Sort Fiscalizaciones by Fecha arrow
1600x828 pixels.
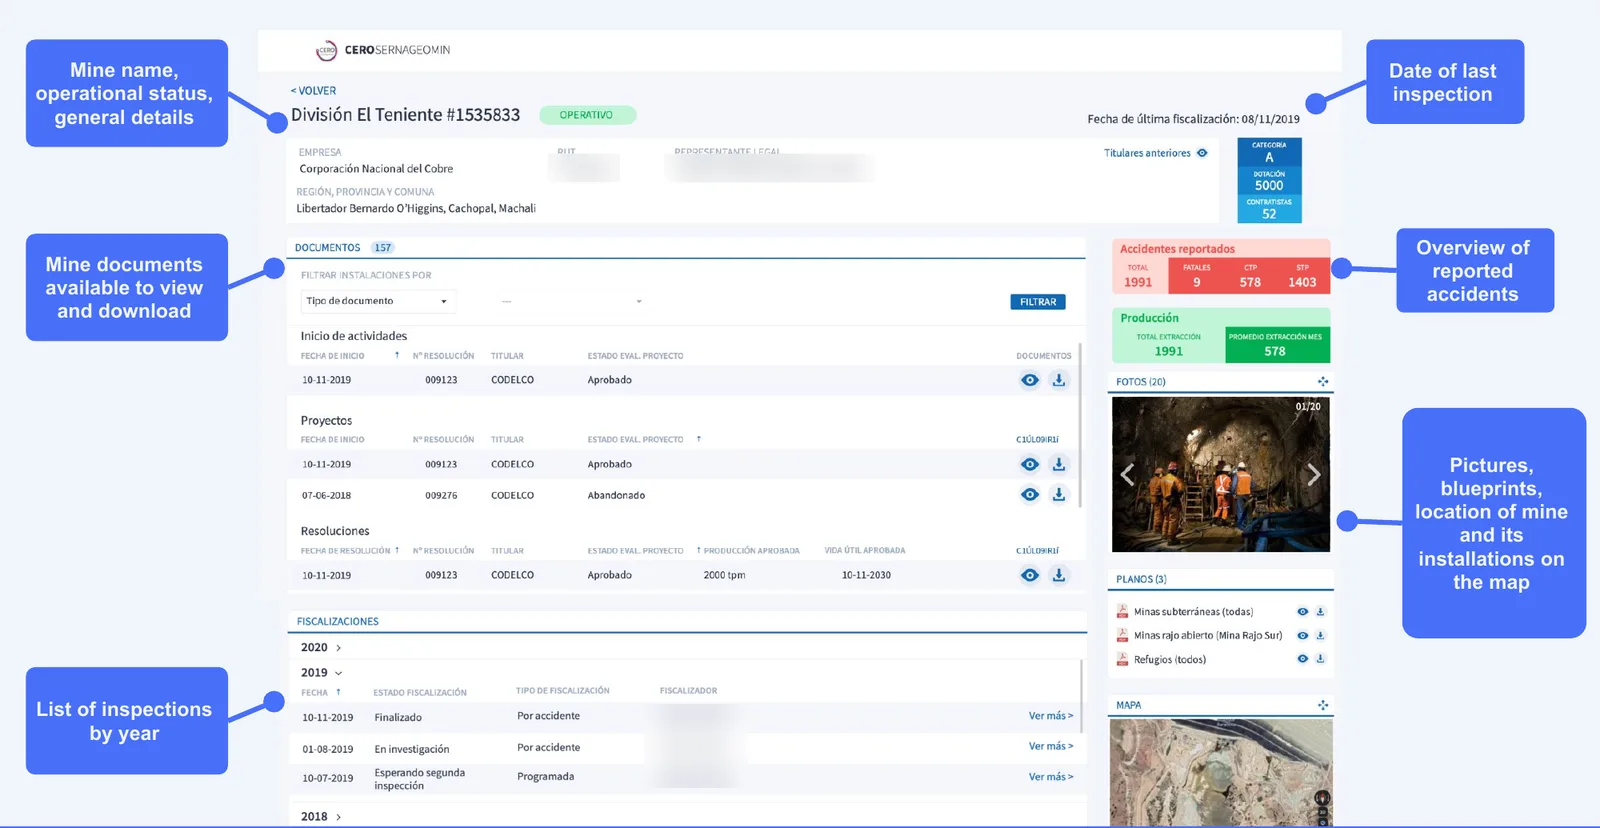(x=338, y=692)
